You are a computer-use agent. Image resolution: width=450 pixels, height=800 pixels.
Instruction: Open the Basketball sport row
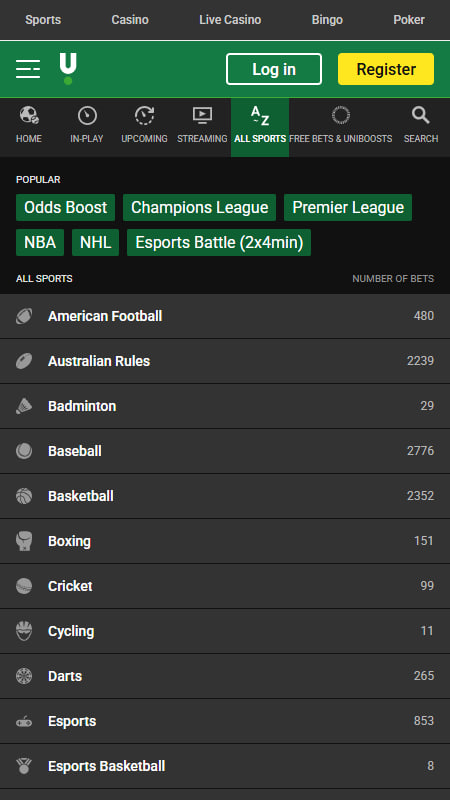coord(225,496)
